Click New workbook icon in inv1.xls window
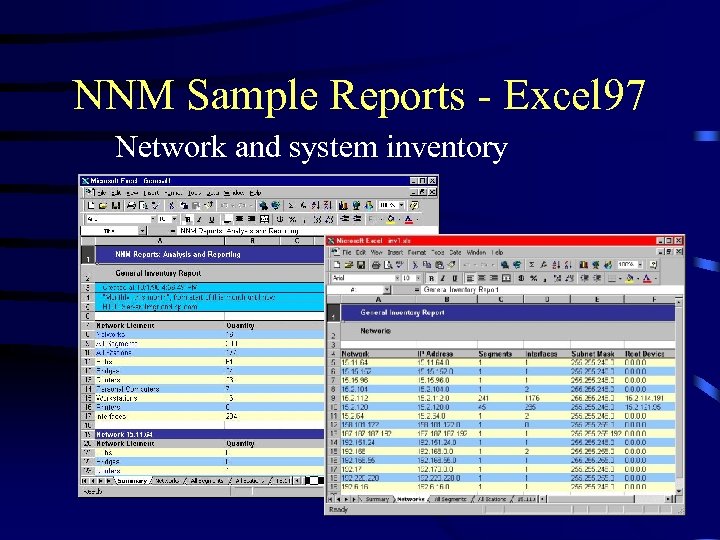Image resolution: width=720 pixels, height=540 pixels. point(337,265)
